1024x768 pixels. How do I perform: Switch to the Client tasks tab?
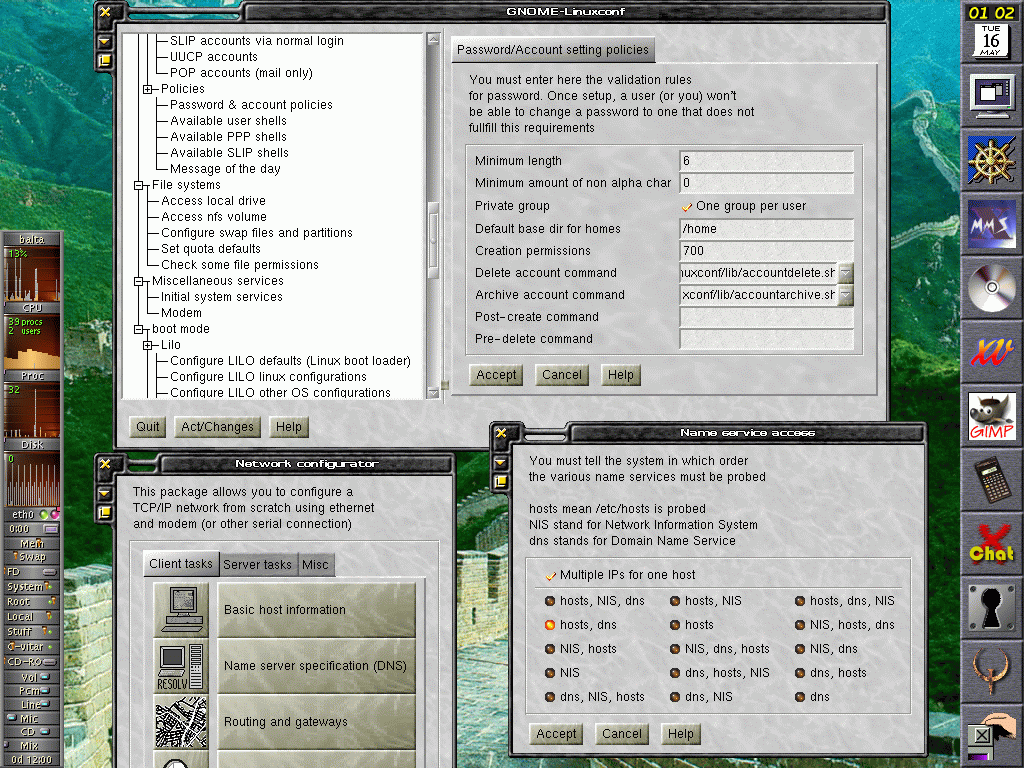pos(181,564)
